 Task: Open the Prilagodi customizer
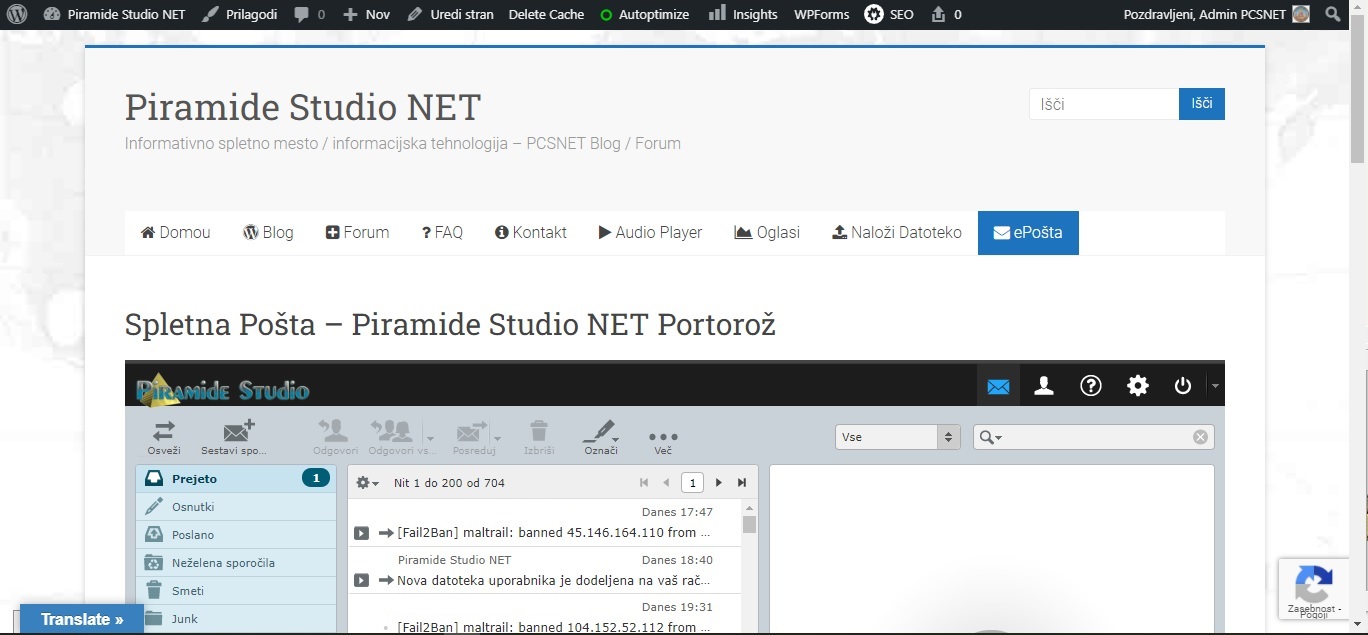(238, 14)
